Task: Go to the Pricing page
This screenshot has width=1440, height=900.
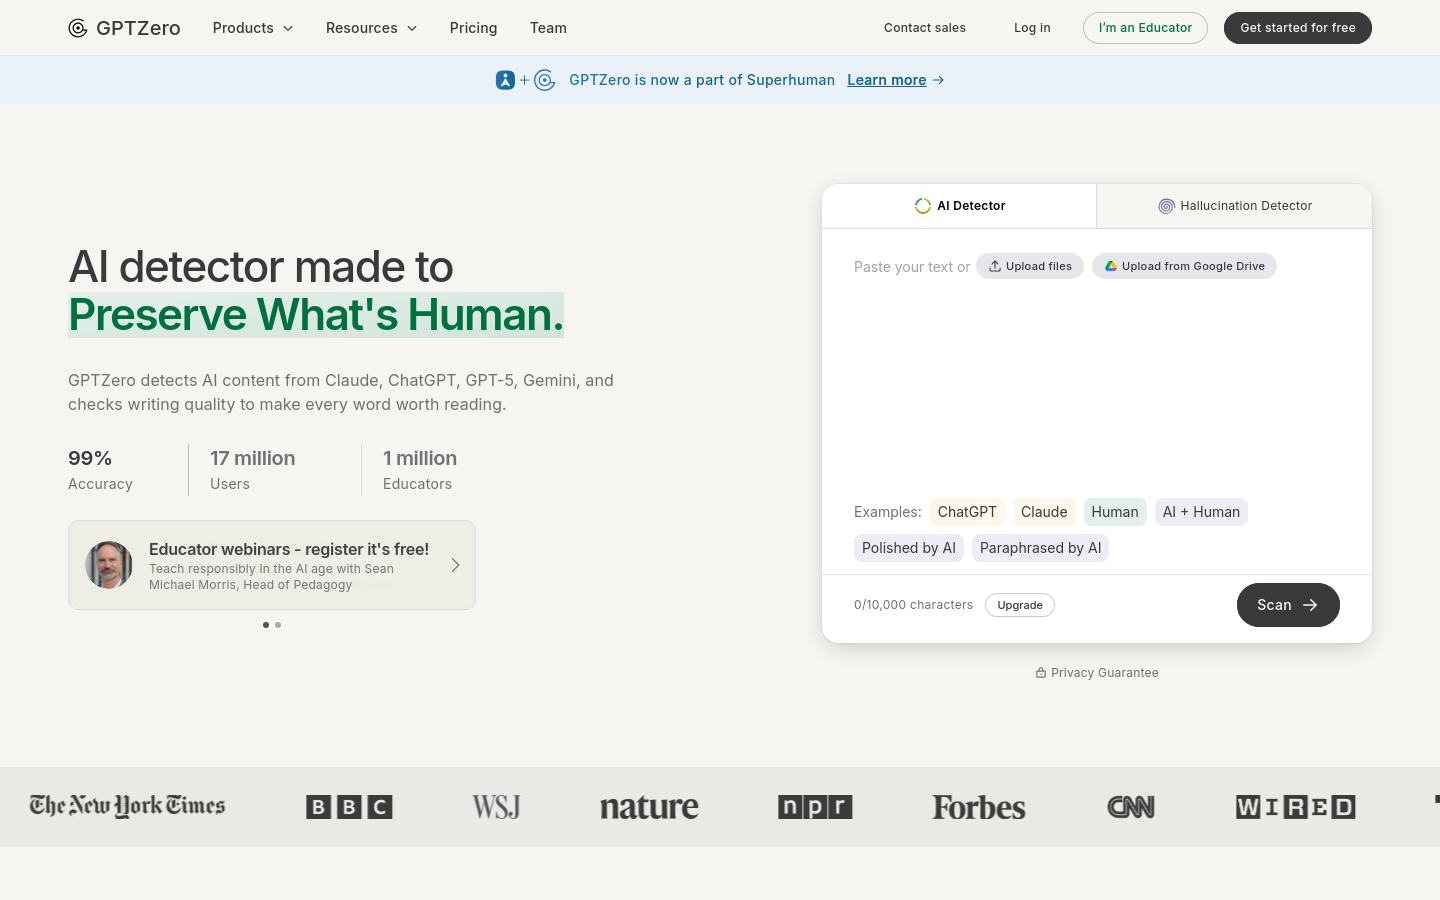Action: (473, 28)
